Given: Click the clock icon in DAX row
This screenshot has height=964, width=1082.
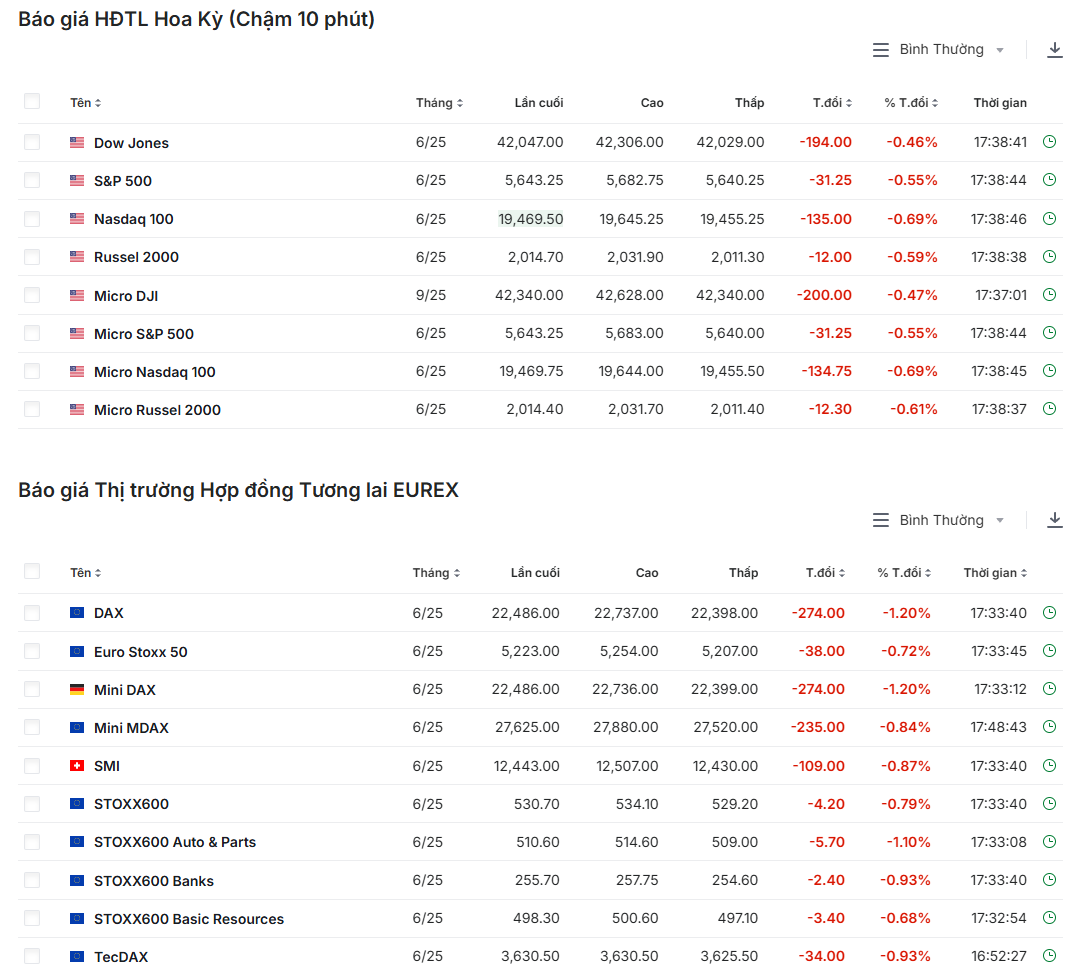Looking at the screenshot, I should tap(1049, 613).
